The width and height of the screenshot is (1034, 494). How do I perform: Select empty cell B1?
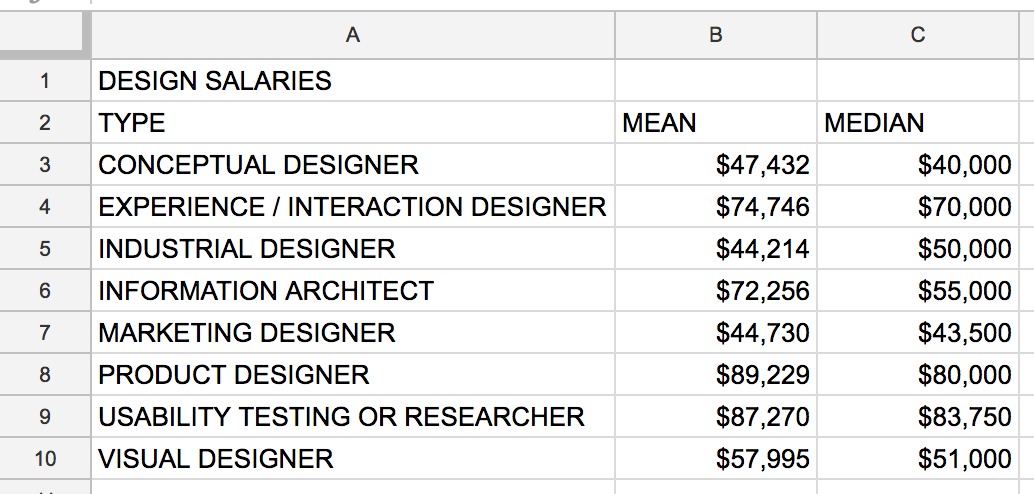coord(715,80)
